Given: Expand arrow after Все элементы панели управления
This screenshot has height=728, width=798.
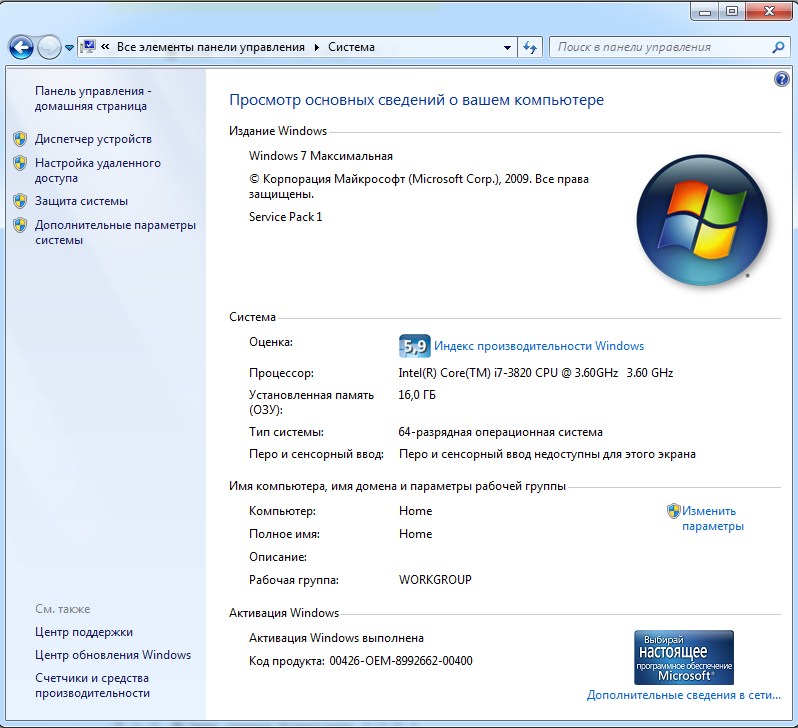Looking at the screenshot, I should (316, 47).
